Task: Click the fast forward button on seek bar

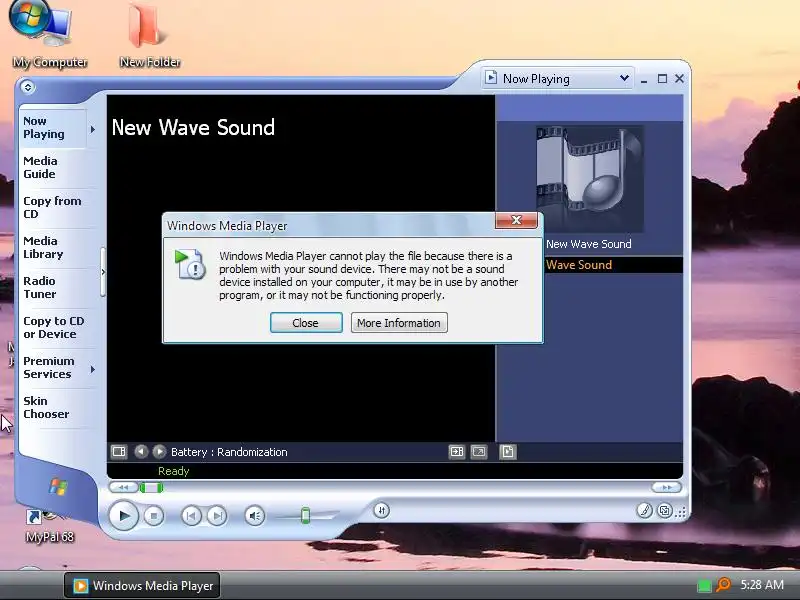Action: [666, 487]
